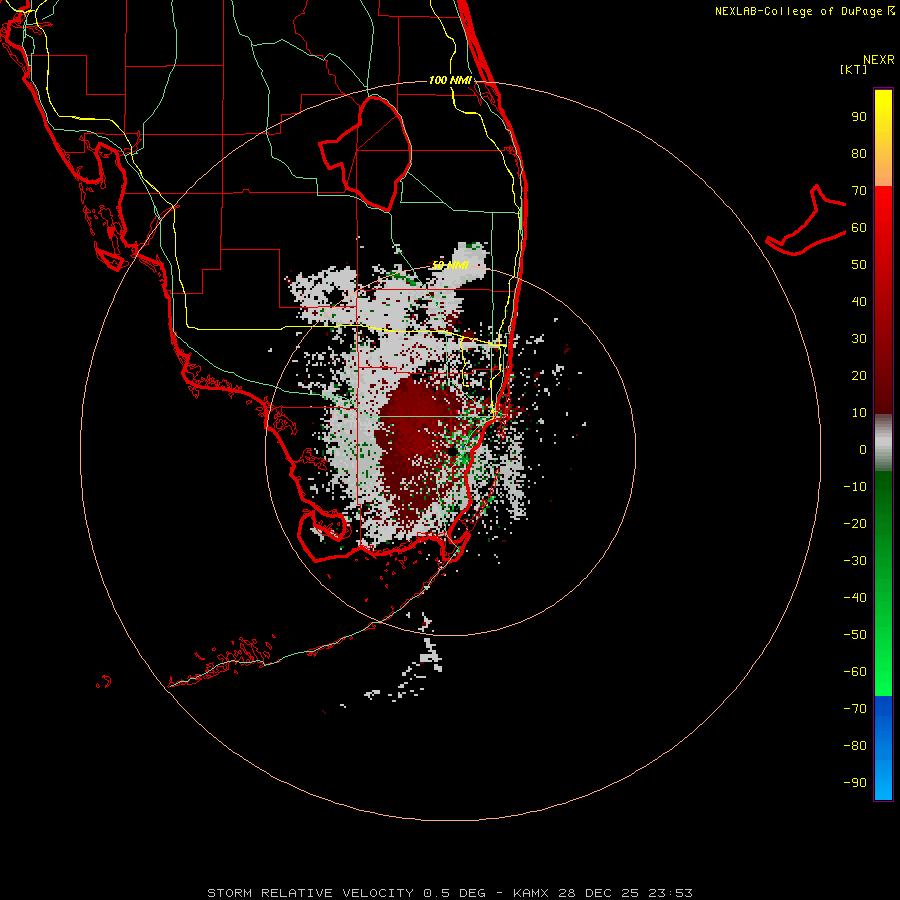
Task: Click the 0 knot scale value
Action: [863, 449]
